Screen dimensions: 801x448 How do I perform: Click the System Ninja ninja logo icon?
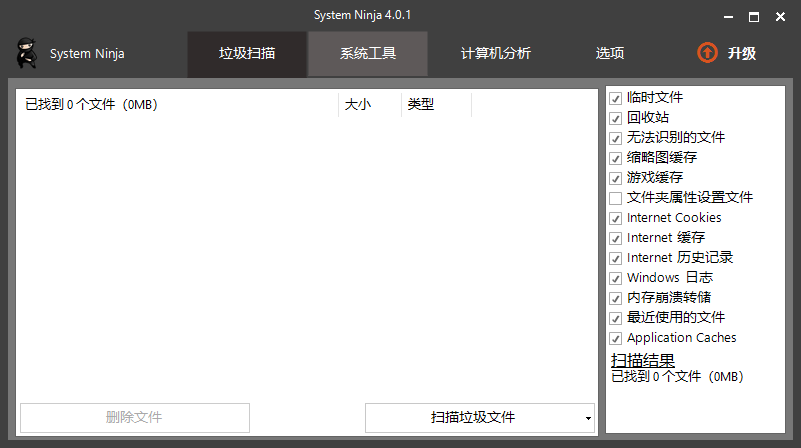(x=26, y=53)
